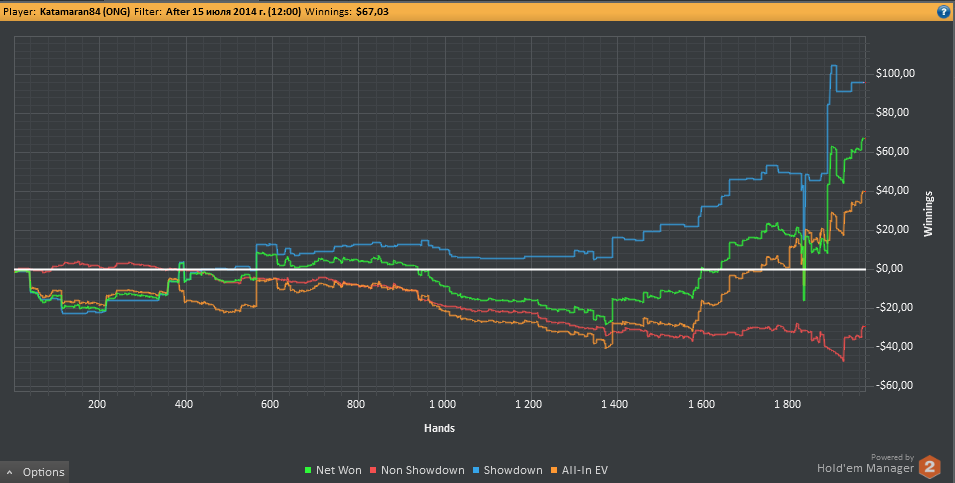Toggle the Net Won series via its legend label
The height and width of the screenshot is (483, 955).
(x=339, y=470)
